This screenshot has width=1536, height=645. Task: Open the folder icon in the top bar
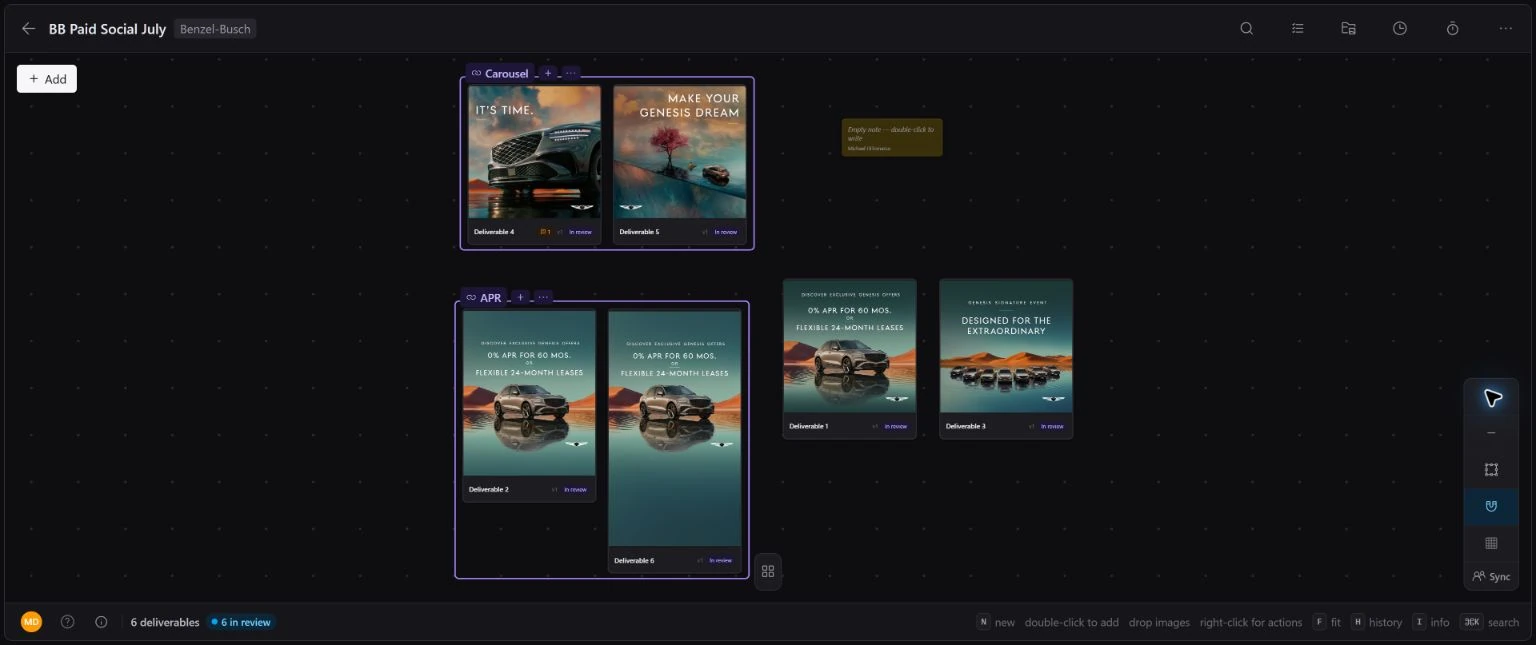(x=1349, y=29)
